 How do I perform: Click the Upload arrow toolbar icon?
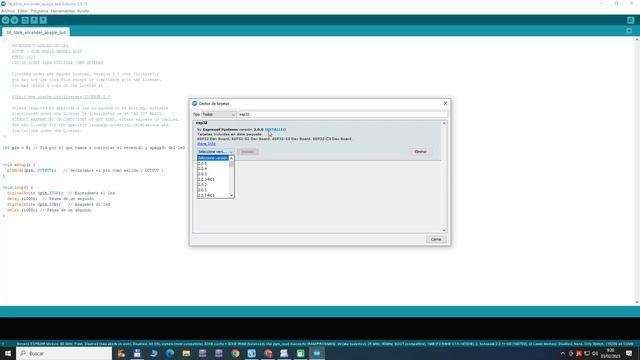(x=15, y=20)
